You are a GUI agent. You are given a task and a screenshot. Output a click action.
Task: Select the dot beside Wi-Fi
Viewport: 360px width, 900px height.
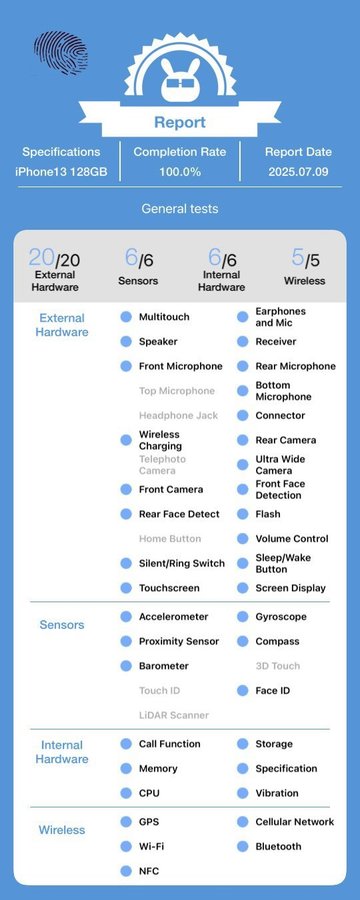point(126,846)
